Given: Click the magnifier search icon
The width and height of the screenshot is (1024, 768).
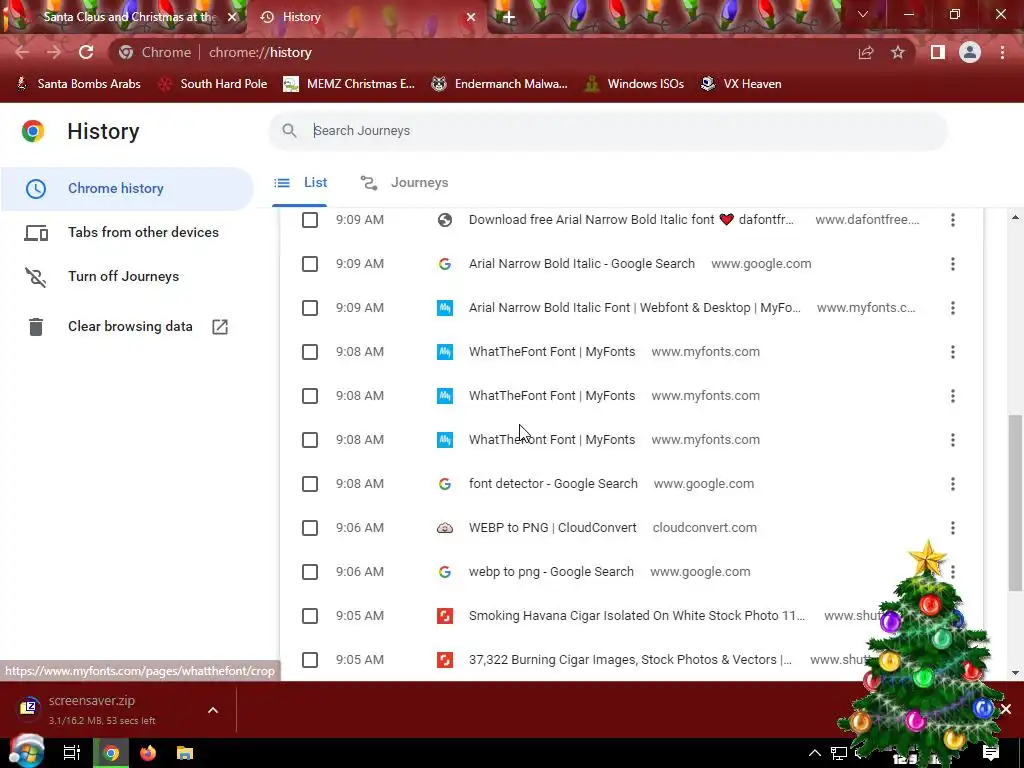Looking at the screenshot, I should 289,131.
